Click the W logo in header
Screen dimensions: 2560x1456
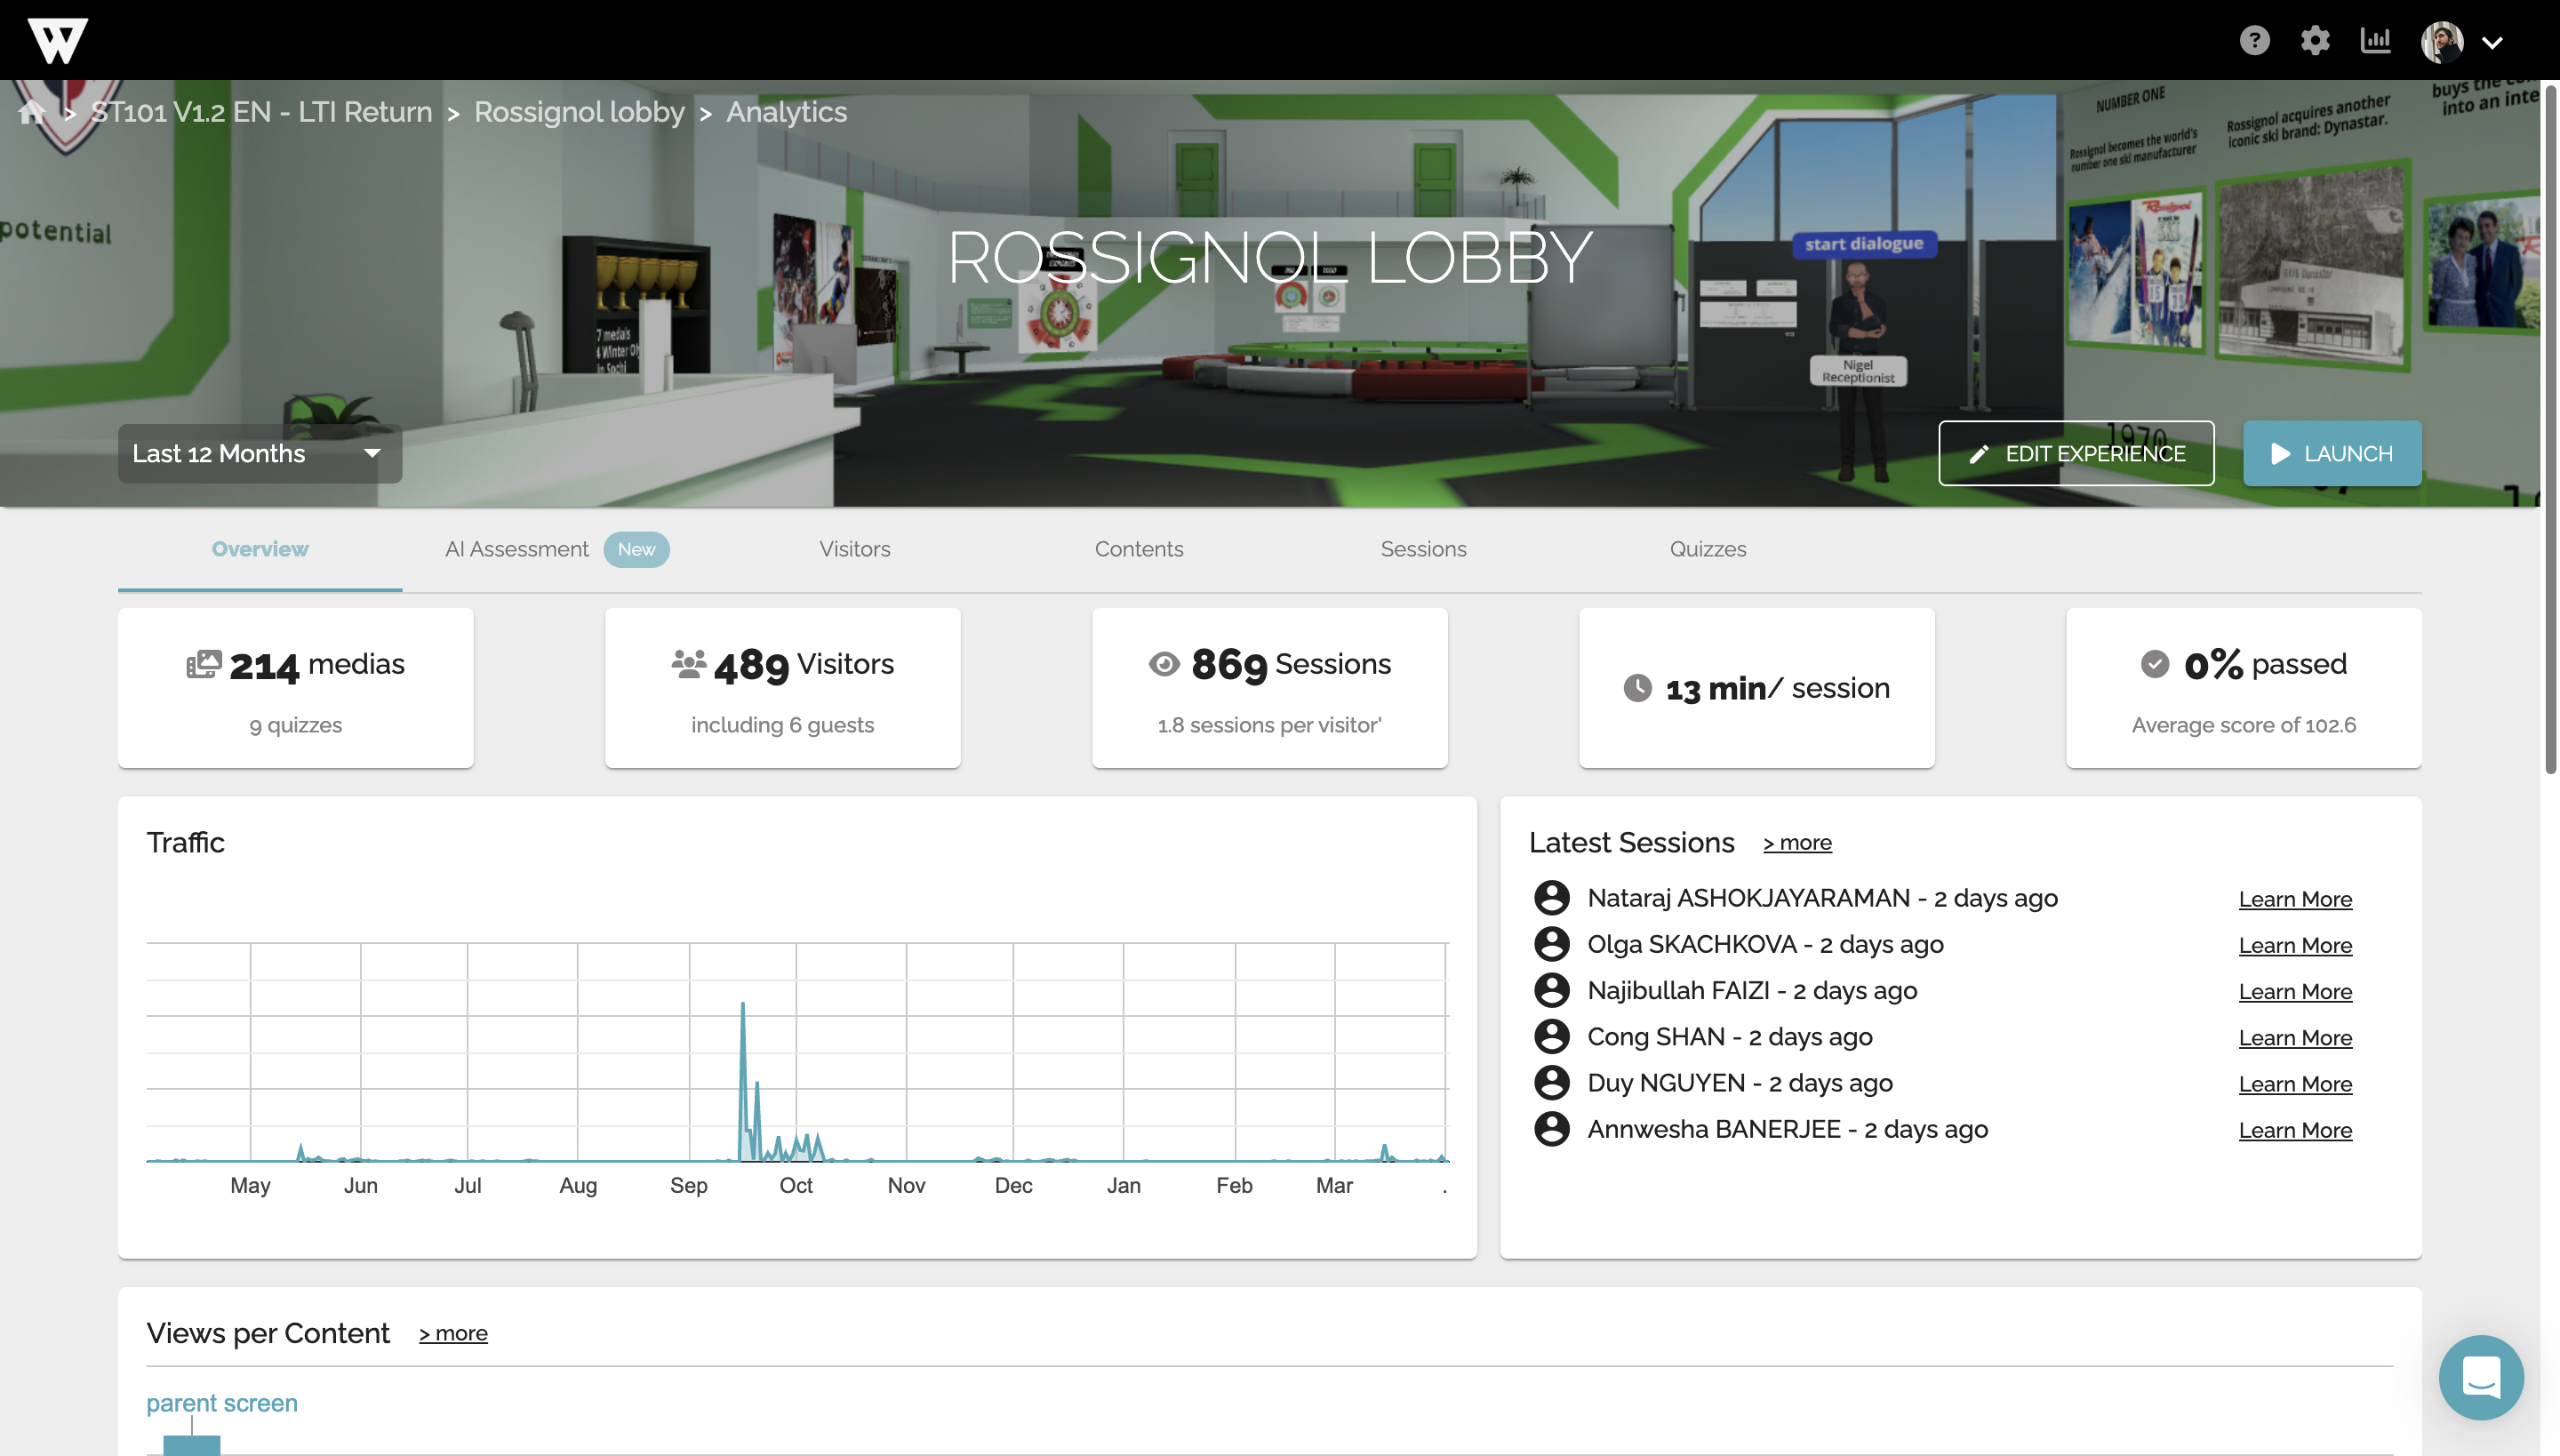coord(57,40)
